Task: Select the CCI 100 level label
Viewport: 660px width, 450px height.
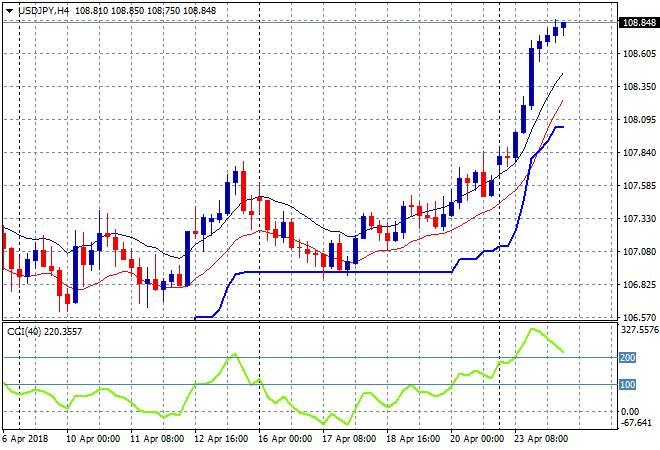Action: 627,384
